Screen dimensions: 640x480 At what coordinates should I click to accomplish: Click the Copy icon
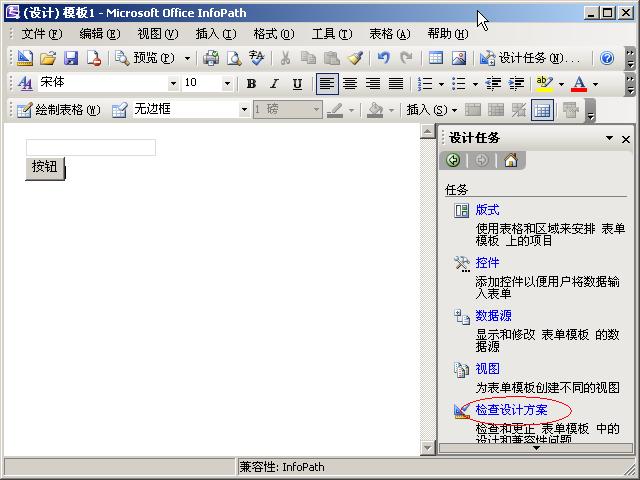(x=308, y=58)
